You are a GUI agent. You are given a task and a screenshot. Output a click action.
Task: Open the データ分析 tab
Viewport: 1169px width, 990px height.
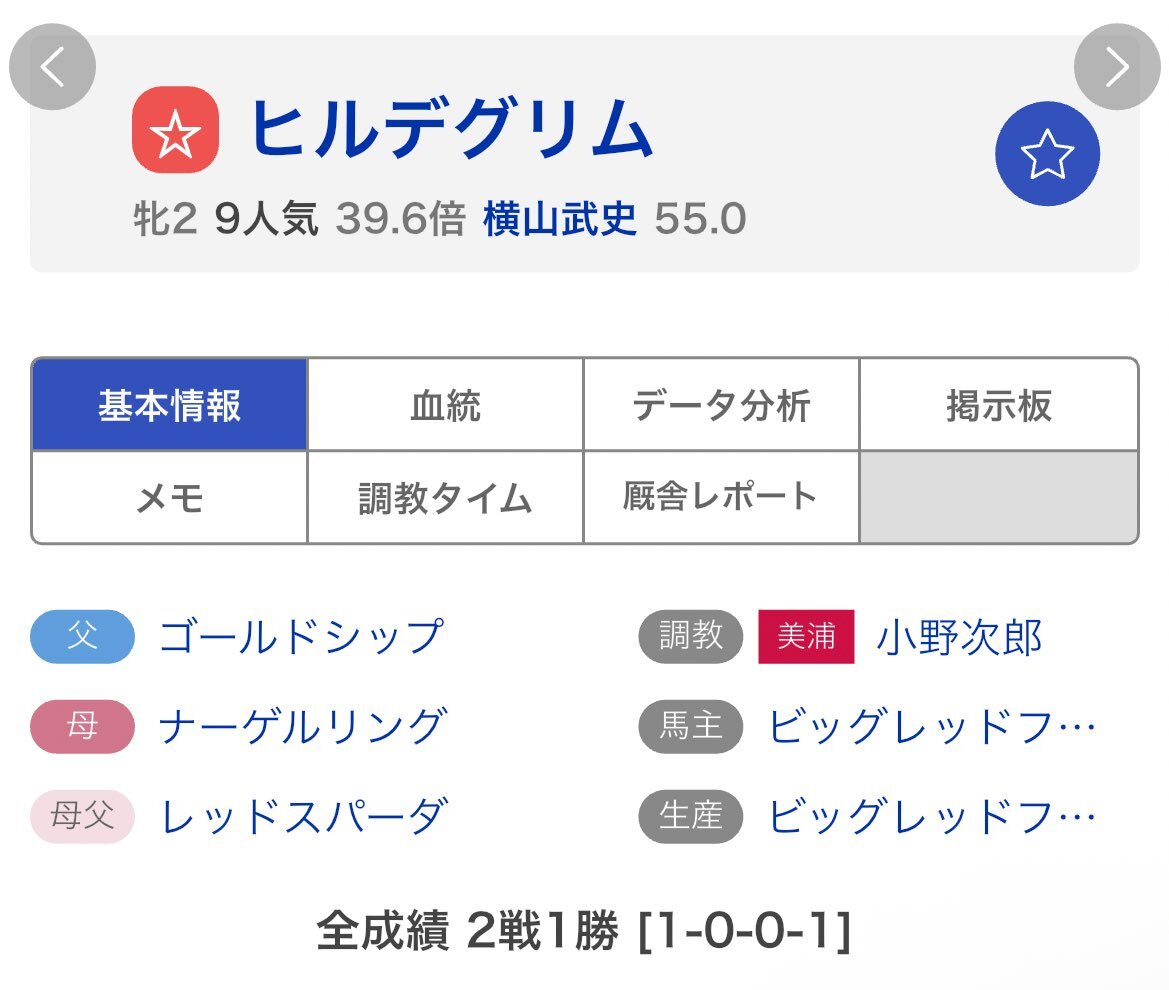pyautogui.click(x=721, y=405)
